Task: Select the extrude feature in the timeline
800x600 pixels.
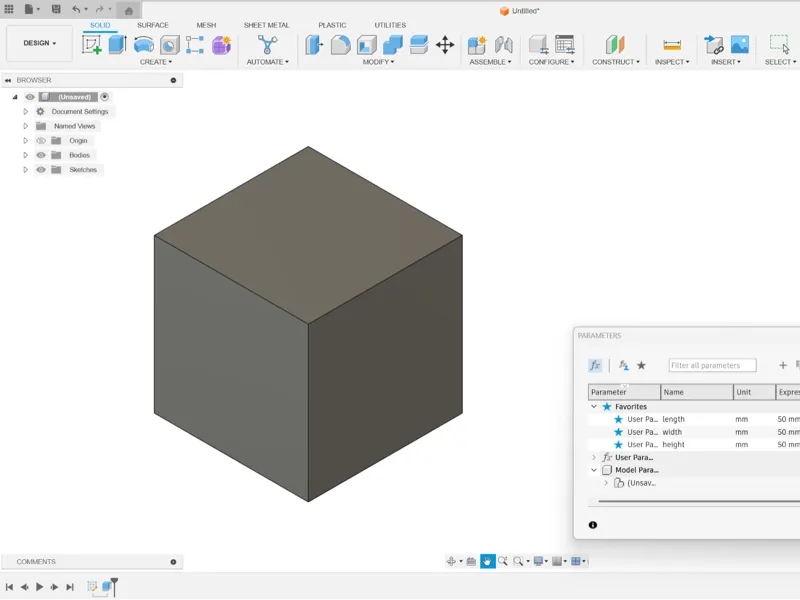Action: tap(107, 587)
